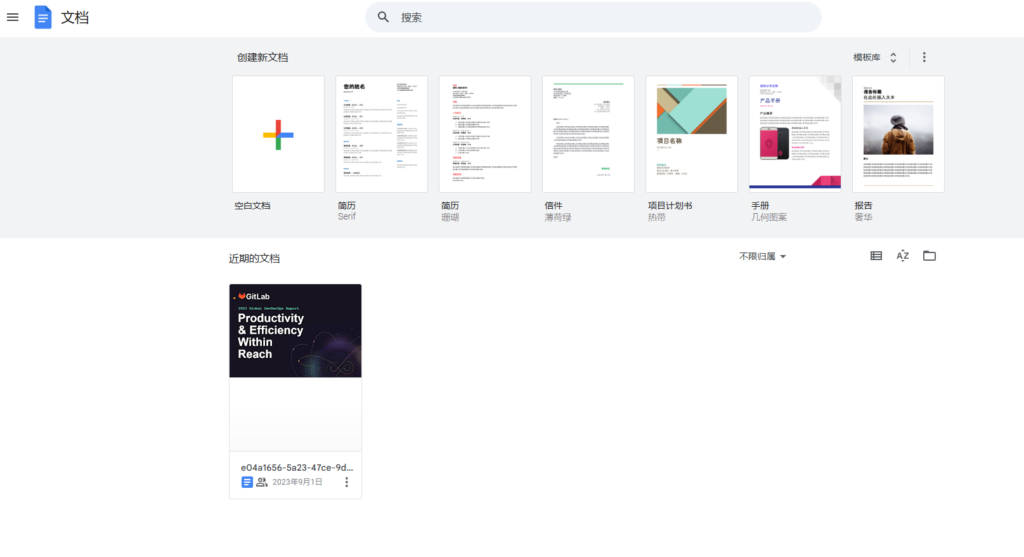Open the template section more options menu

[924, 57]
